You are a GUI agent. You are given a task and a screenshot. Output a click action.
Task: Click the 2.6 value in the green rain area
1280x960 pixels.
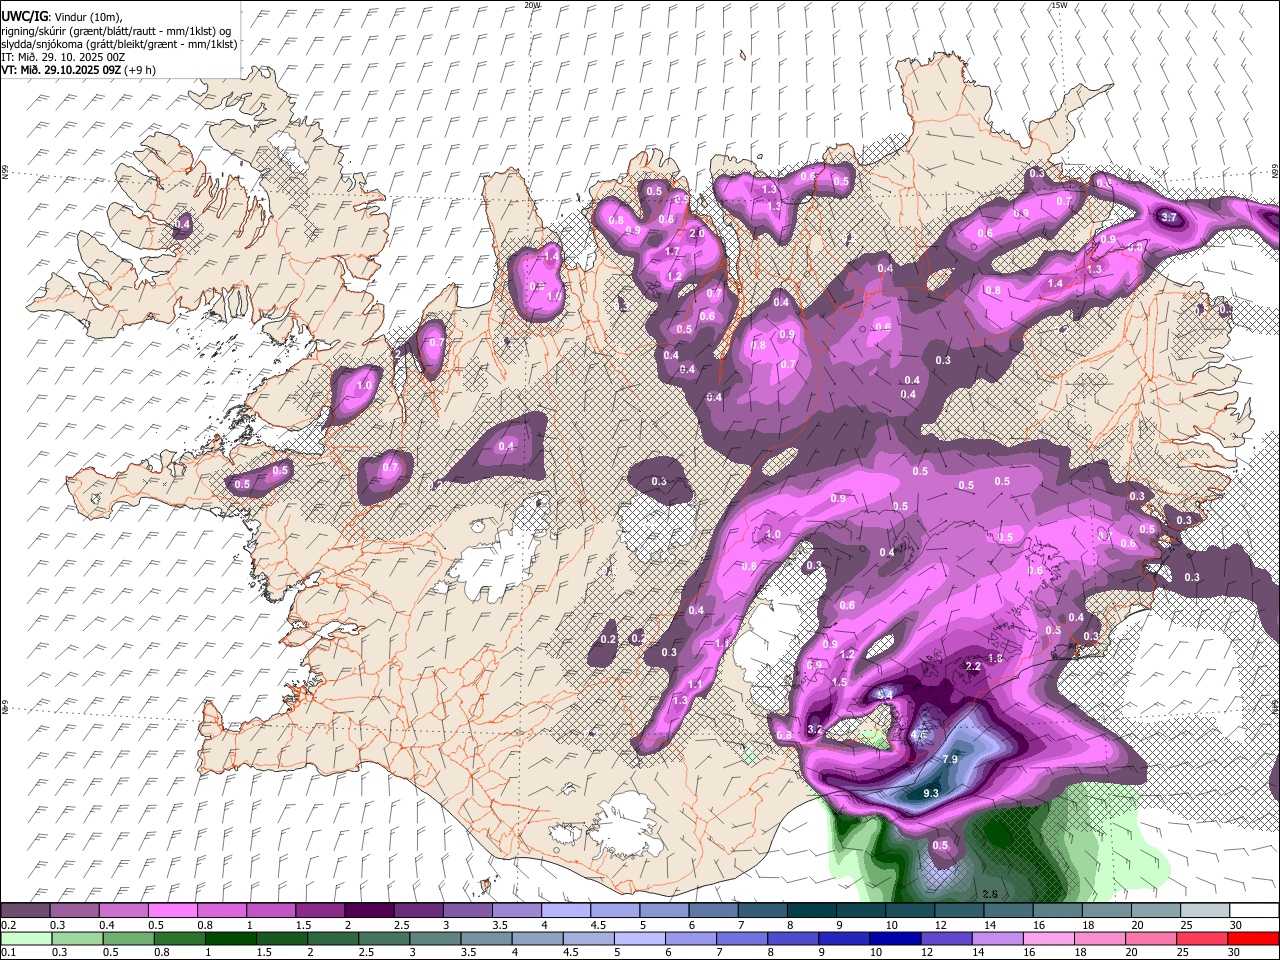click(990, 894)
